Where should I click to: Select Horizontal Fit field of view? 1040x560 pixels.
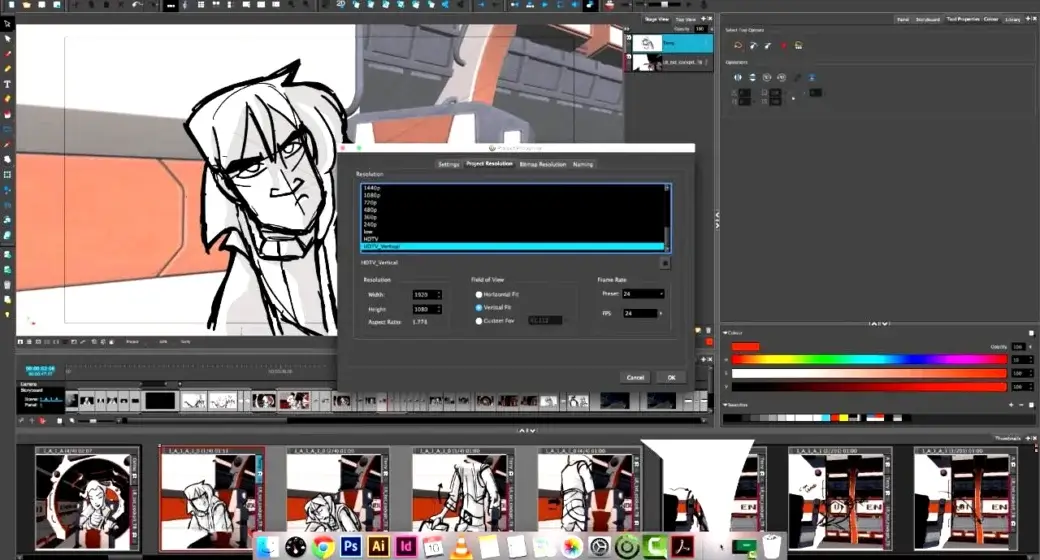pyautogui.click(x=479, y=294)
